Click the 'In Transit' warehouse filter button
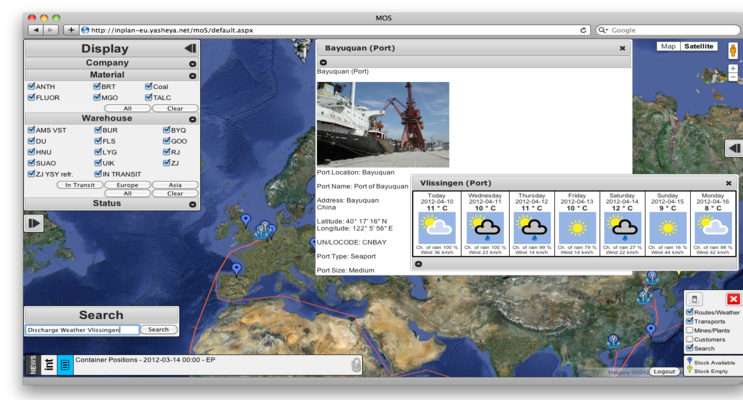743x400 pixels. pyautogui.click(x=80, y=185)
